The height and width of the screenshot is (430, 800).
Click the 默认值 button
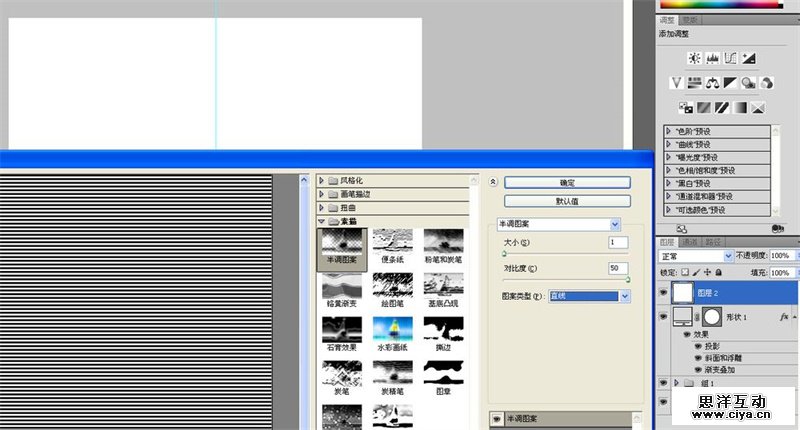pyautogui.click(x=567, y=200)
